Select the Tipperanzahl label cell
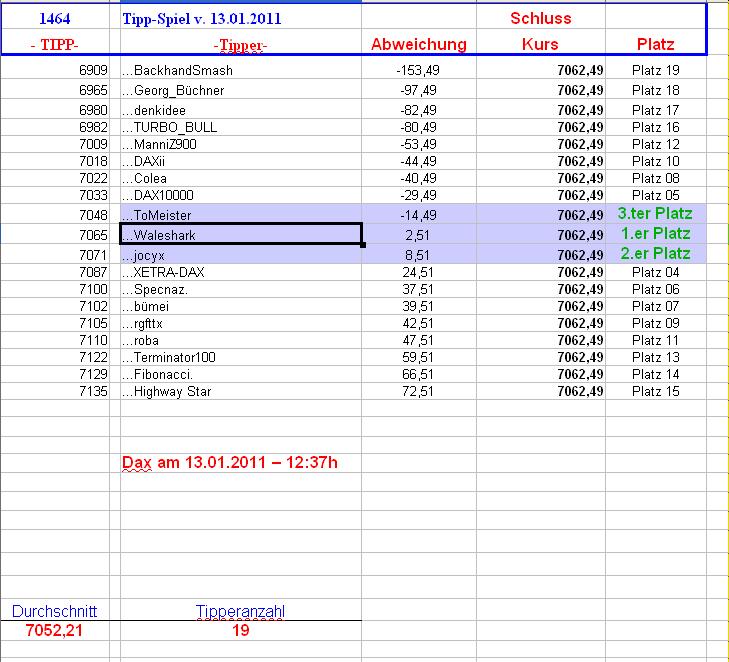The image size is (729, 662). pos(240,611)
